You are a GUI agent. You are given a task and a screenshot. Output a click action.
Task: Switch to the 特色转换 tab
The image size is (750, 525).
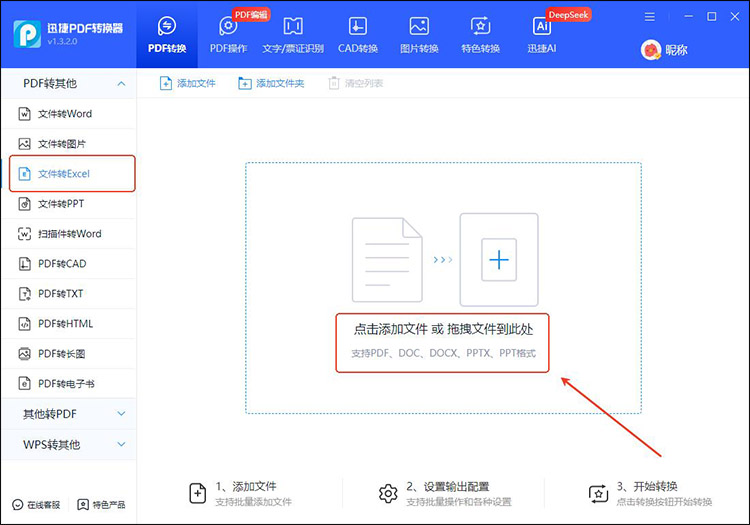(x=480, y=34)
